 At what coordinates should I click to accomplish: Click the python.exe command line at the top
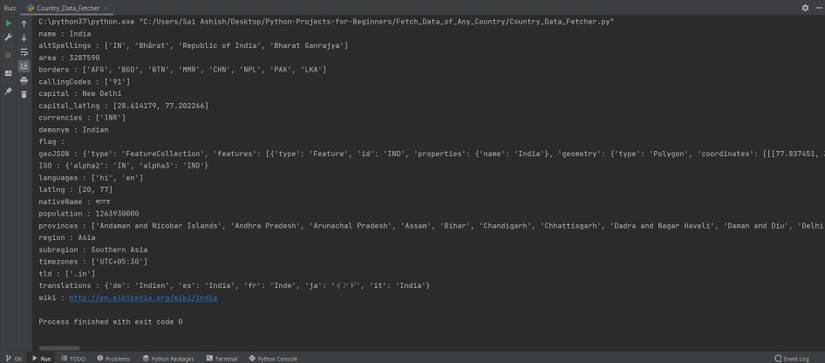[x=326, y=22]
